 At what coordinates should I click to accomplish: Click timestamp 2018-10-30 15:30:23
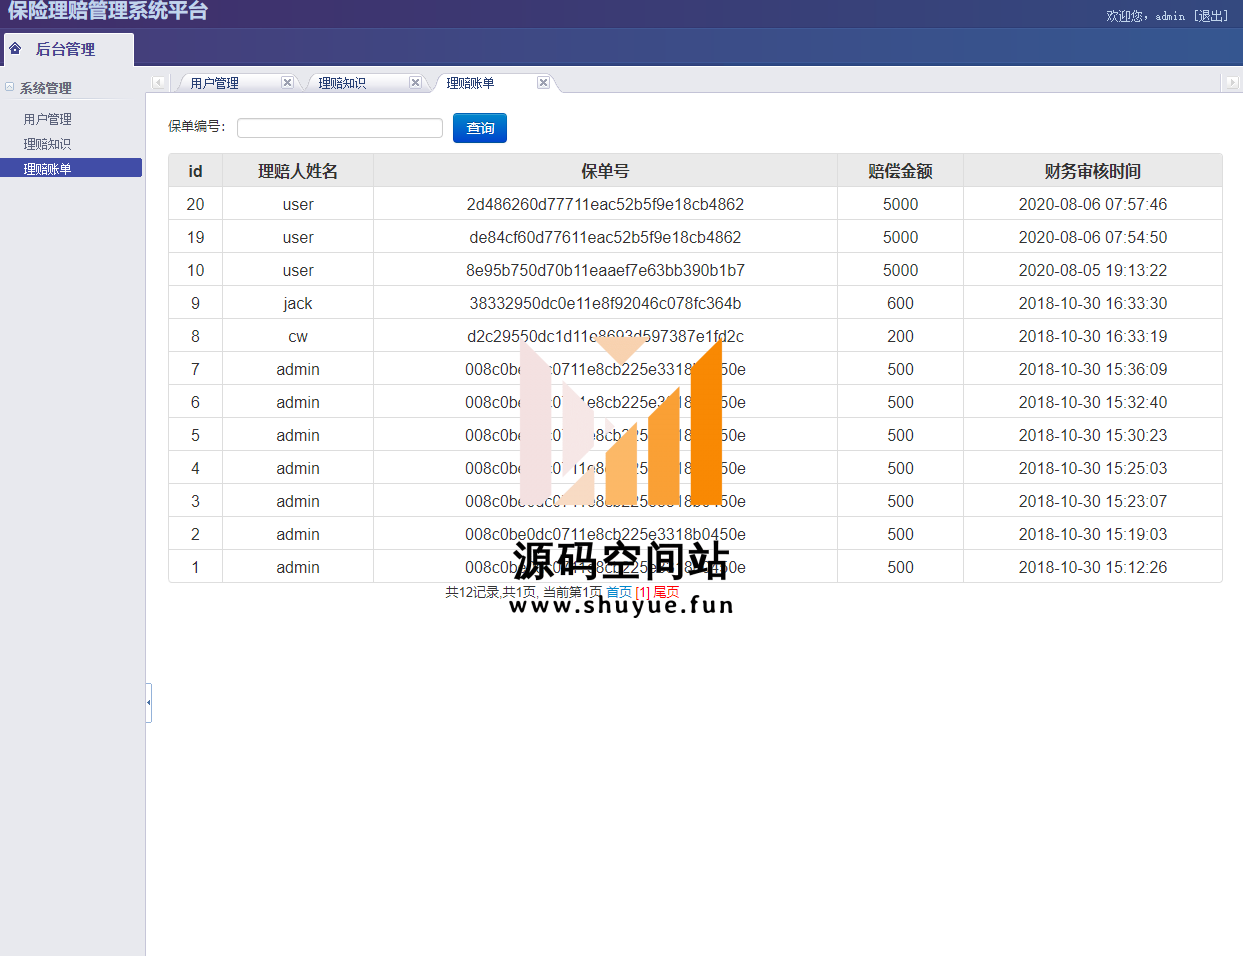[1093, 435]
